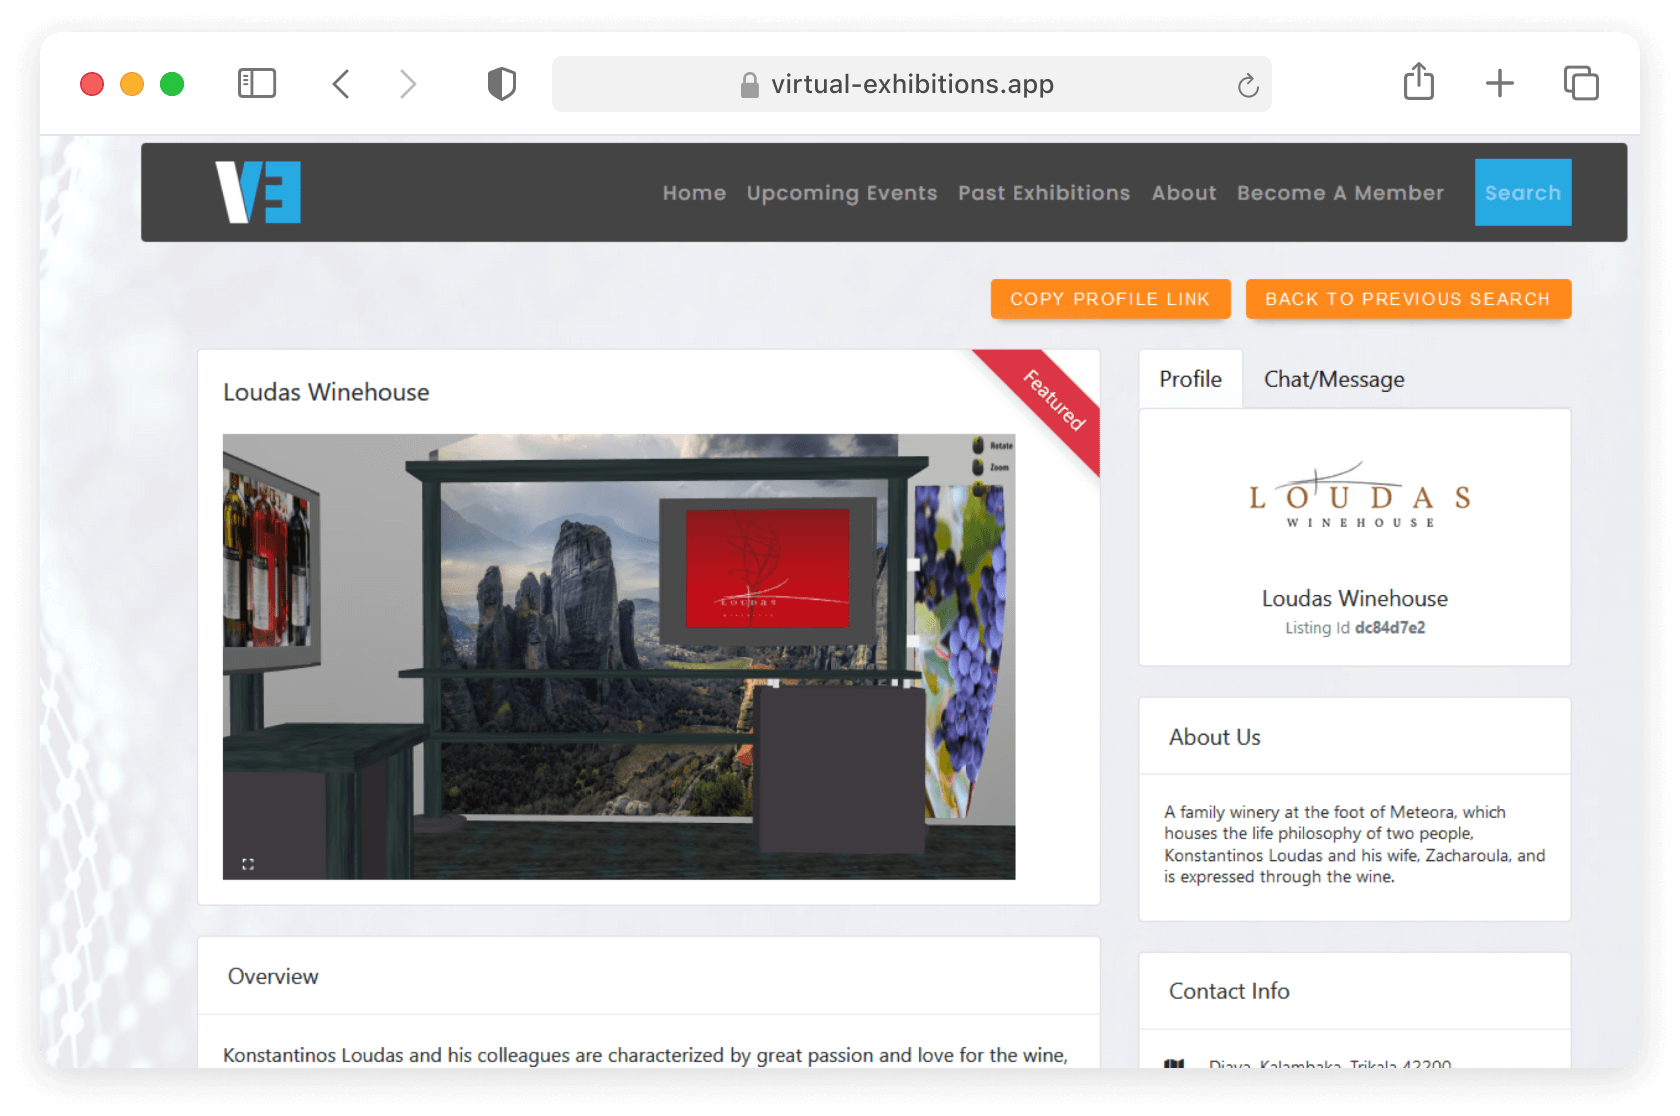Click the About Us heading
The image size is (1680, 1116).
[1215, 737]
